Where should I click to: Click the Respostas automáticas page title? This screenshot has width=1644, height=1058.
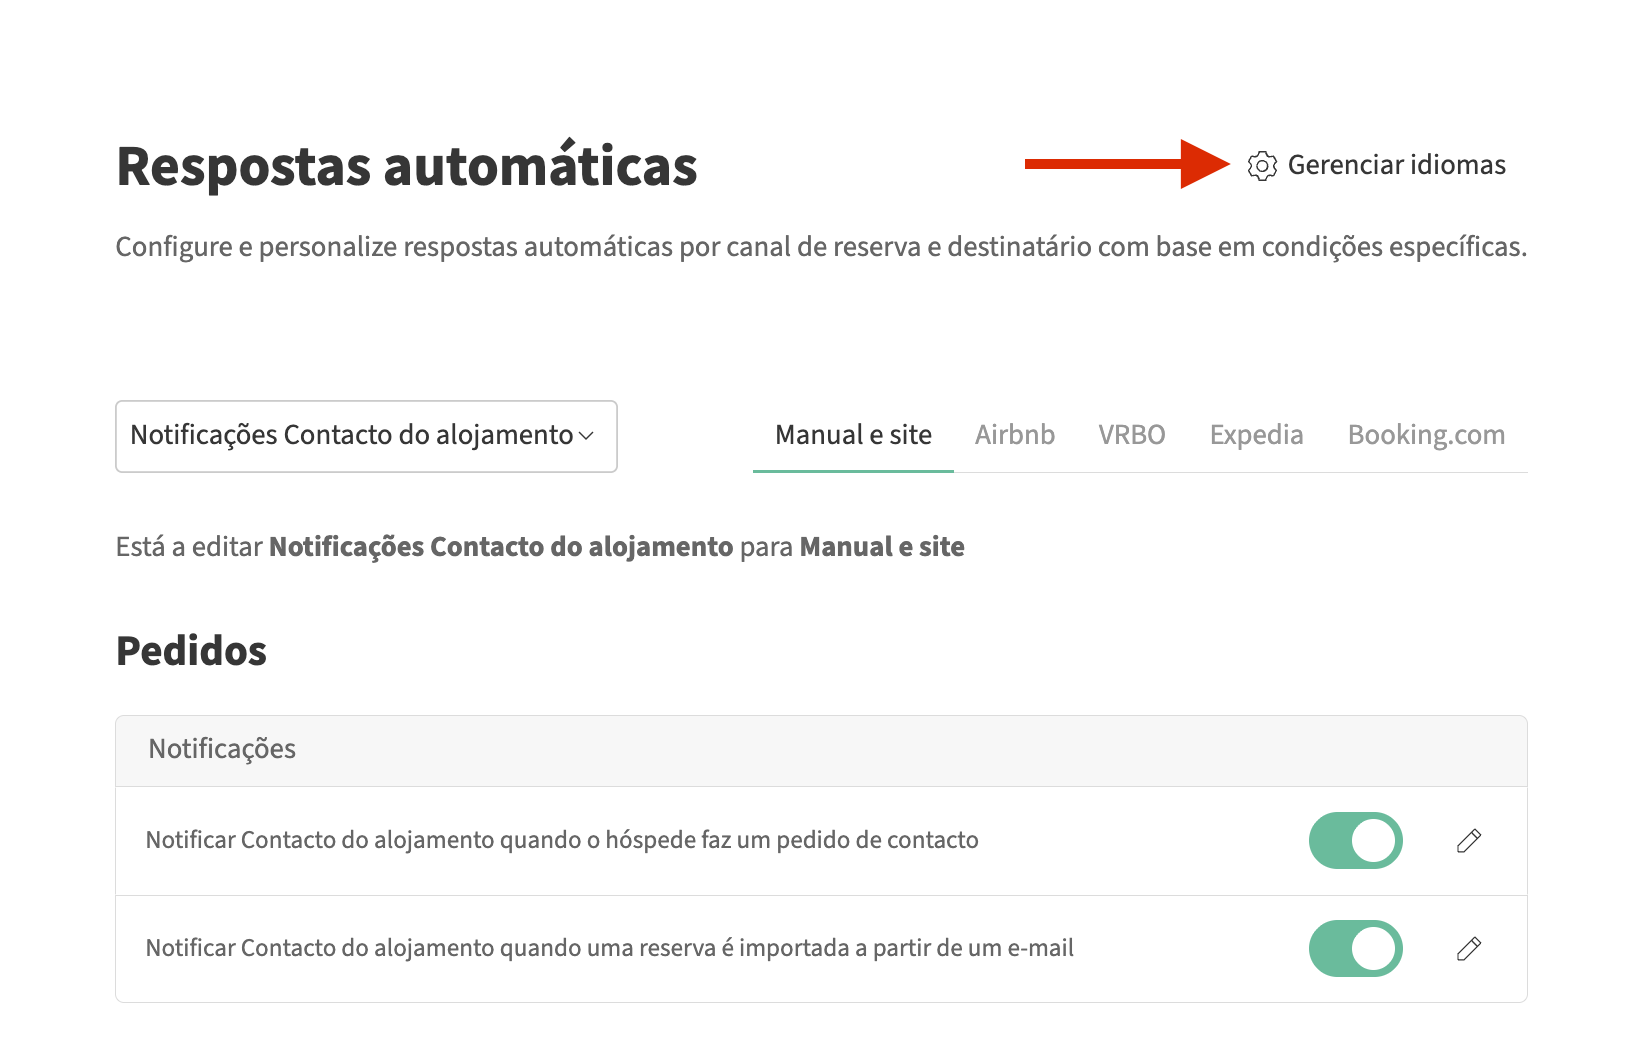[407, 166]
